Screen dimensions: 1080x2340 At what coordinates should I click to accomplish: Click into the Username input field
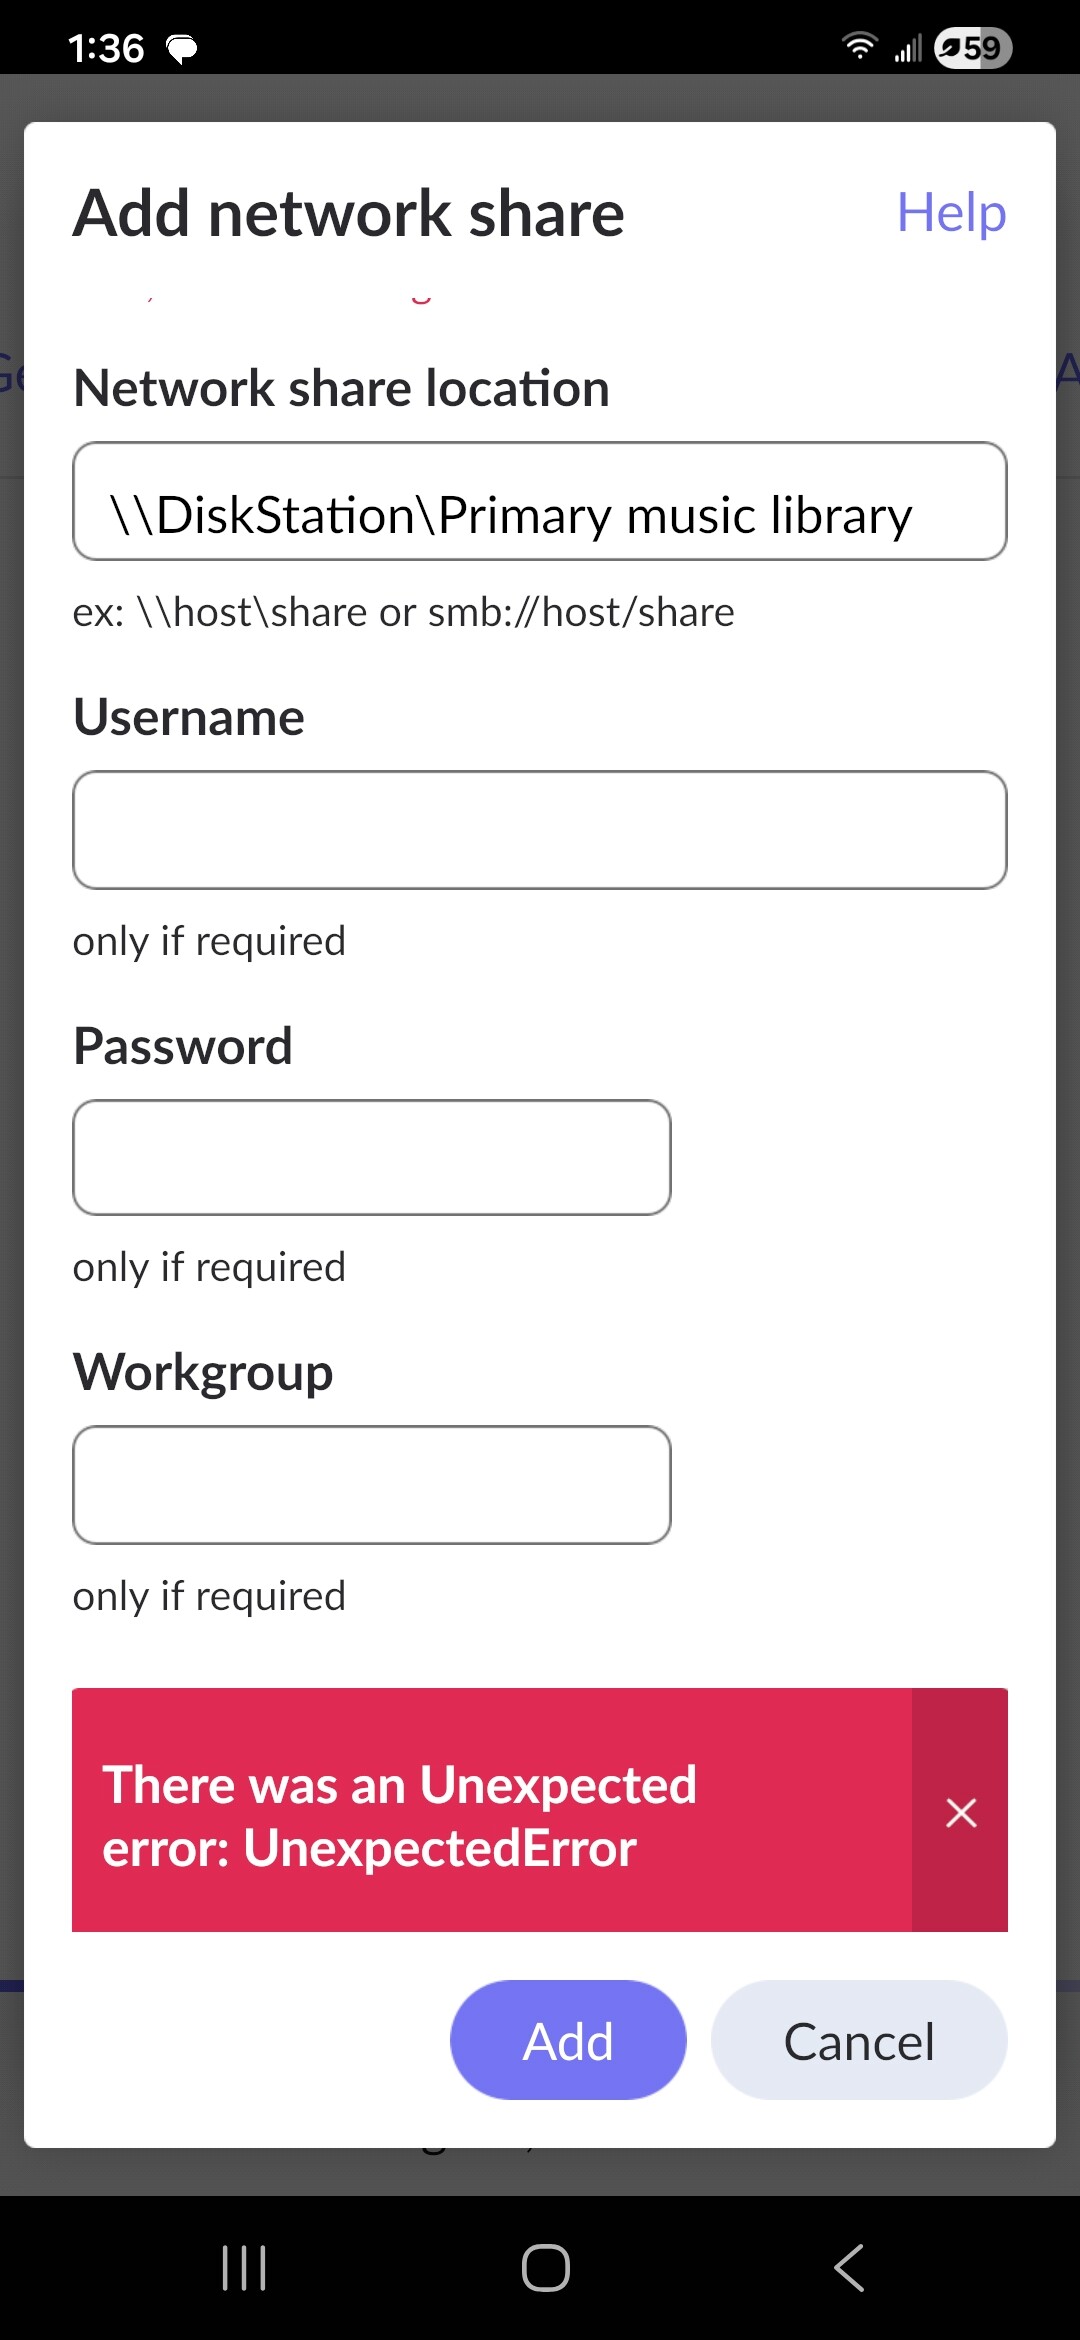(540, 830)
